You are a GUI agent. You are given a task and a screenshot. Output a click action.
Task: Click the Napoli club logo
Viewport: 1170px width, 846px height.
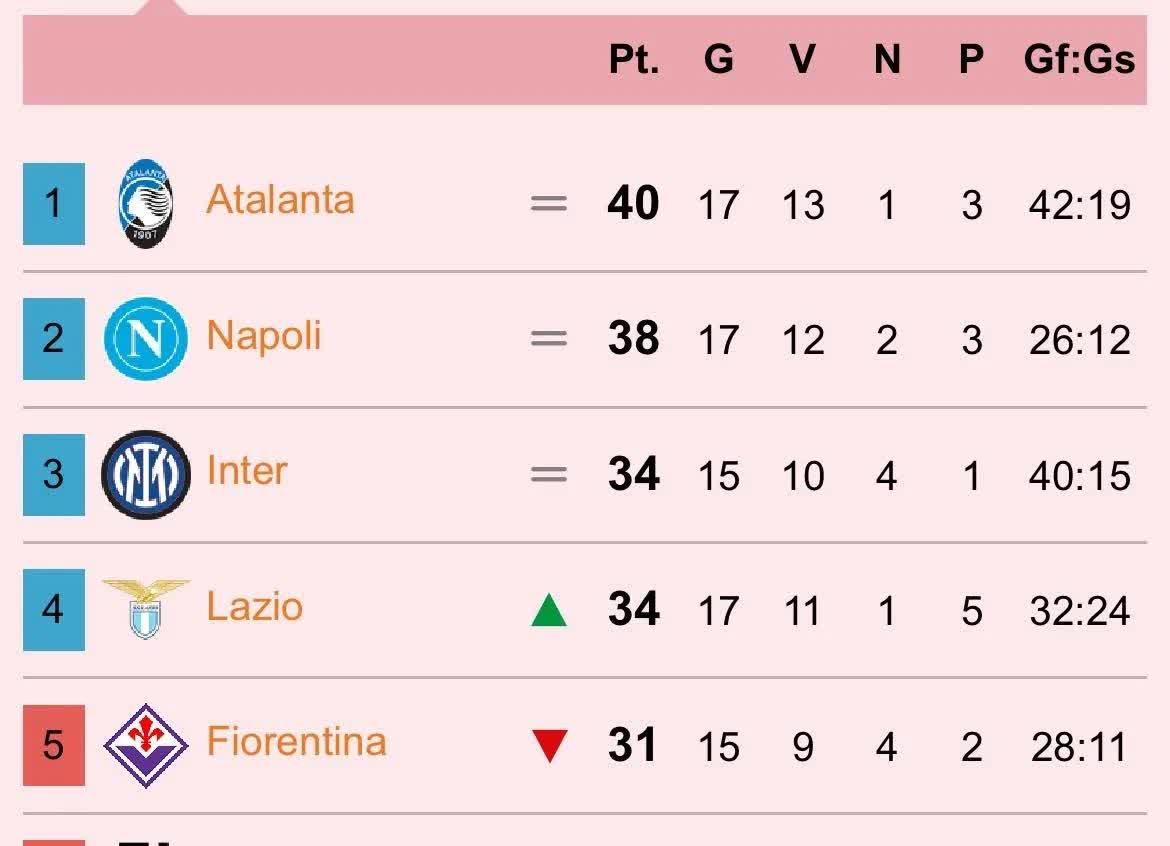(146, 338)
